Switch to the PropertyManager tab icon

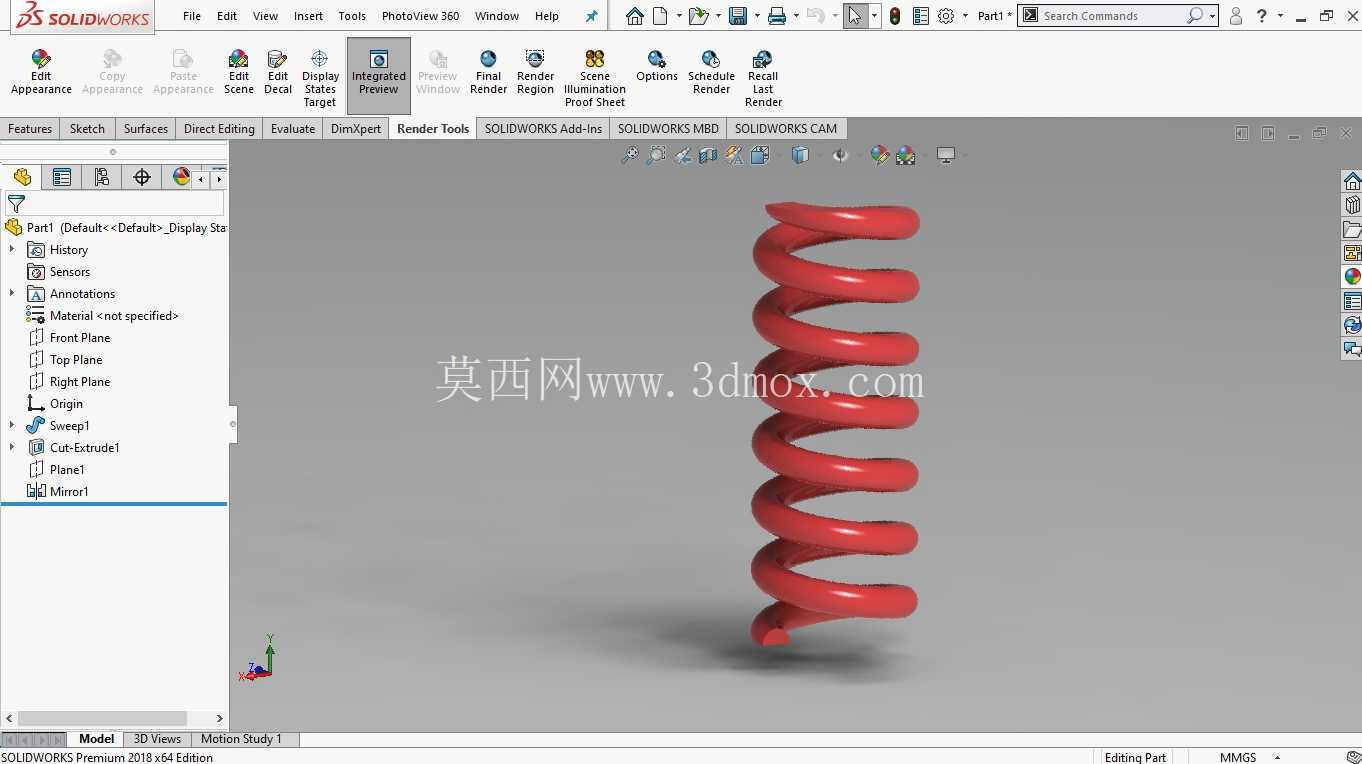61,177
